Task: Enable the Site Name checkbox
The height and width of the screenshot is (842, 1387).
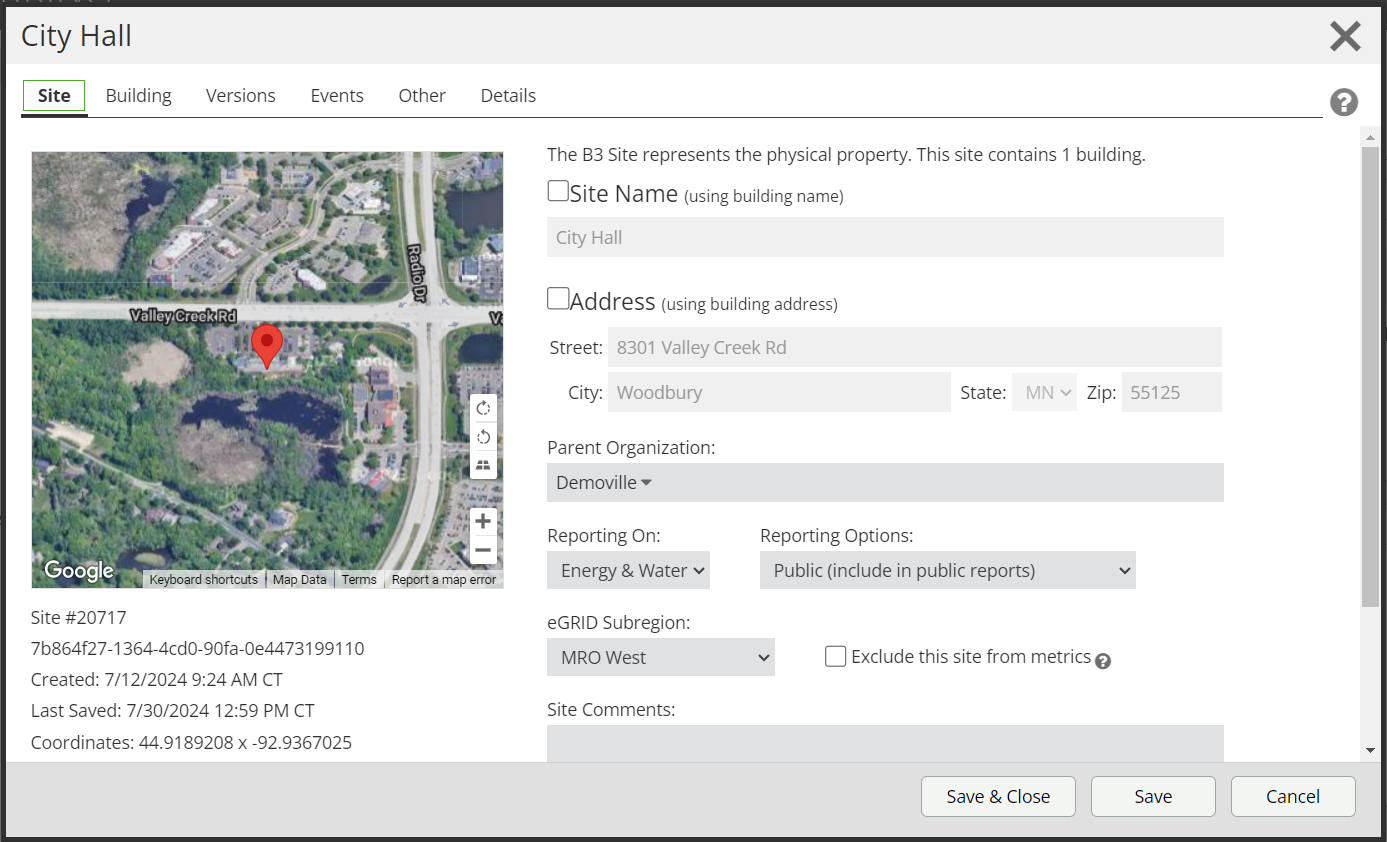Action: (558, 190)
